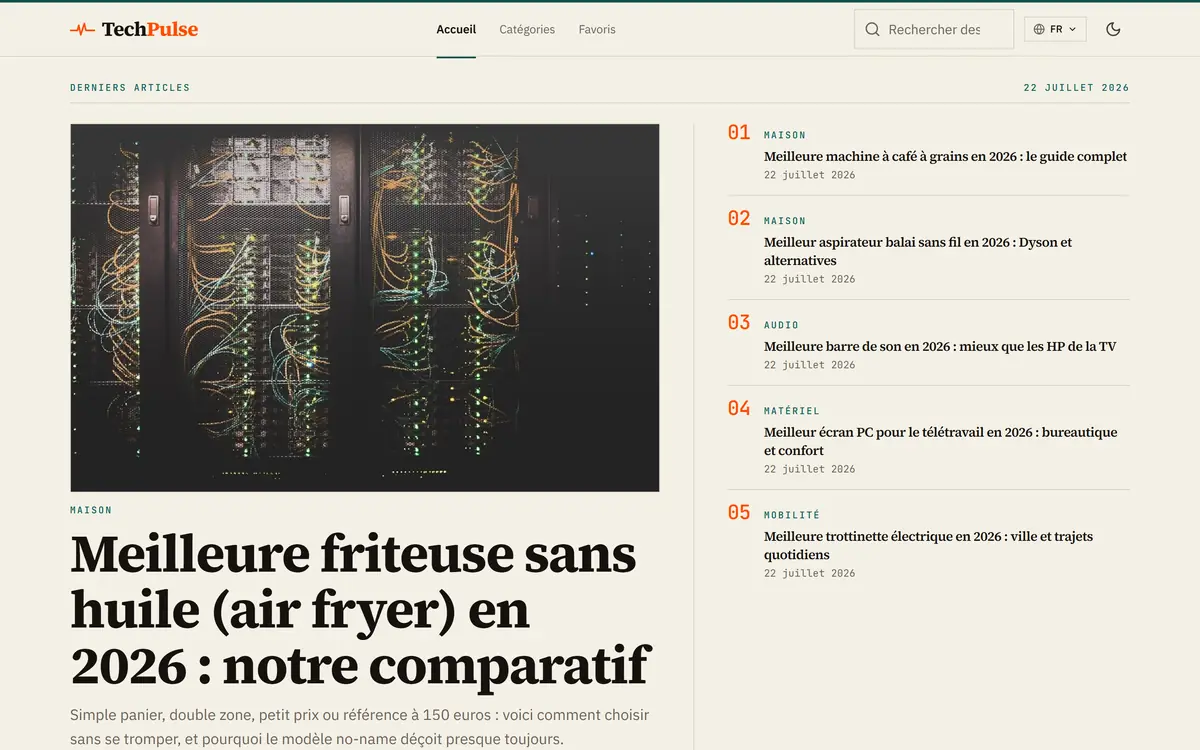Open the air fryer comparatif headline
This screenshot has width=1200, height=750.
coord(361,610)
